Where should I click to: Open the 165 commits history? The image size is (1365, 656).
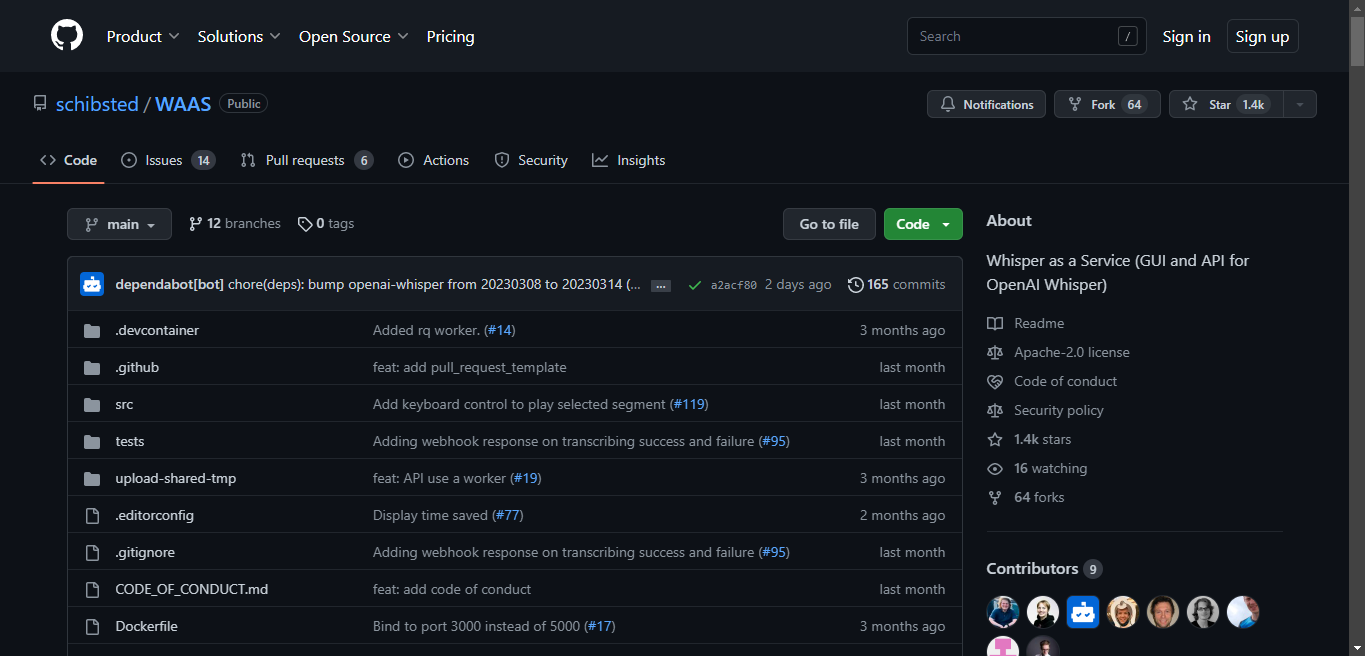pyautogui.click(x=896, y=285)
